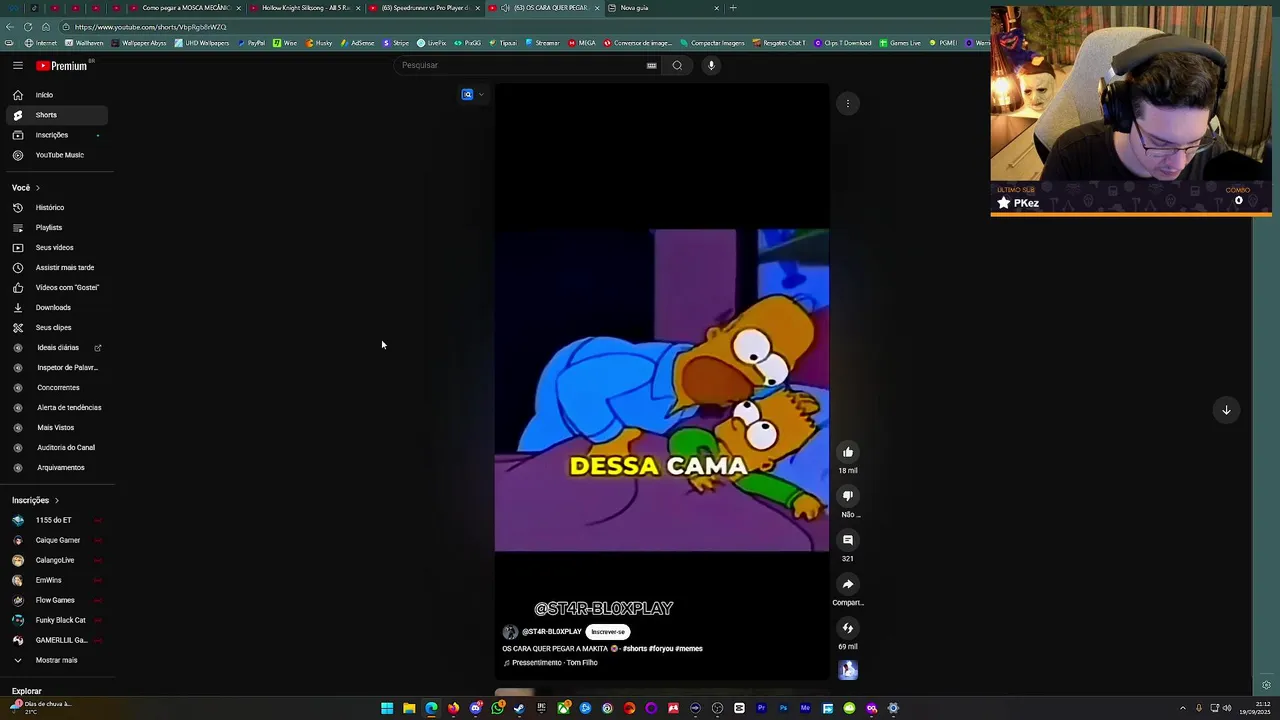Open the on-screen keyboard in search box
Screen dimensions: 1280x720
(651, 65)
